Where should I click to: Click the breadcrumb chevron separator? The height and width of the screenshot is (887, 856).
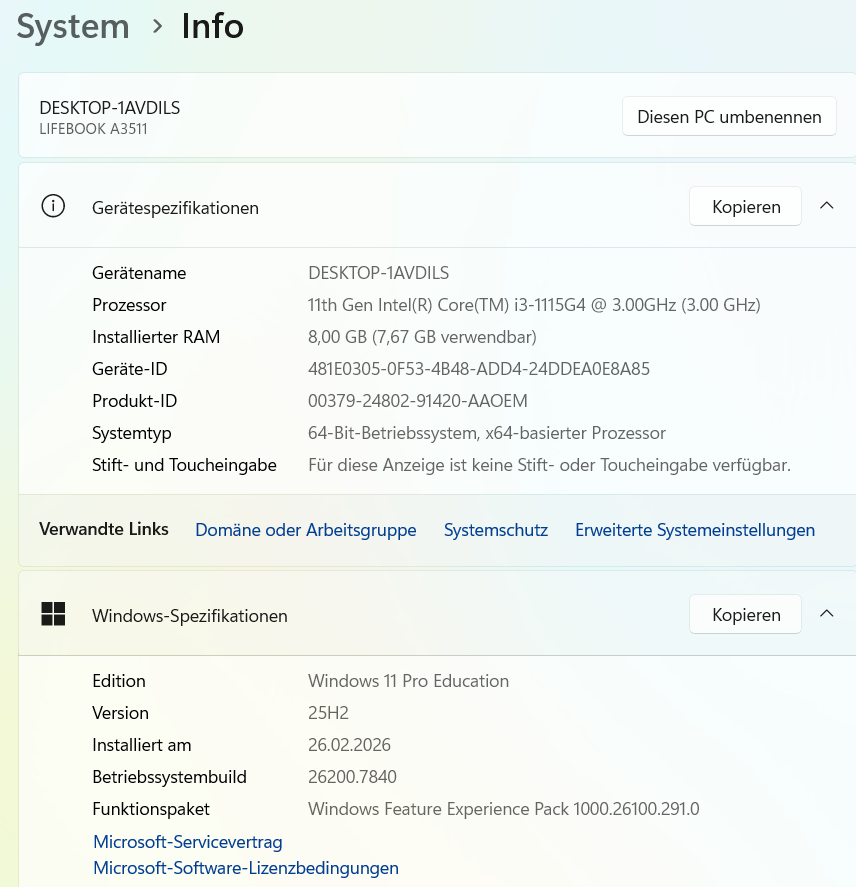pos(157,26)
